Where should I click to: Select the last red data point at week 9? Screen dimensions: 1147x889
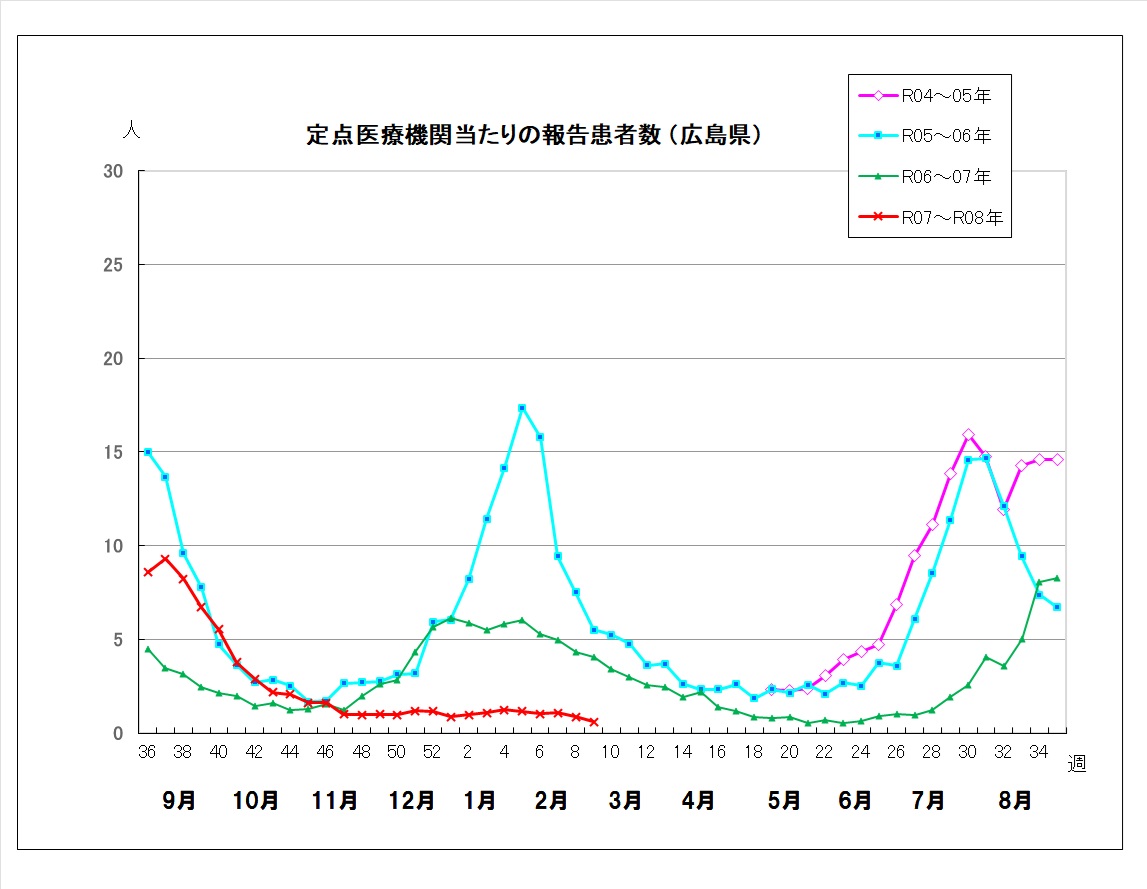point(594,722)
